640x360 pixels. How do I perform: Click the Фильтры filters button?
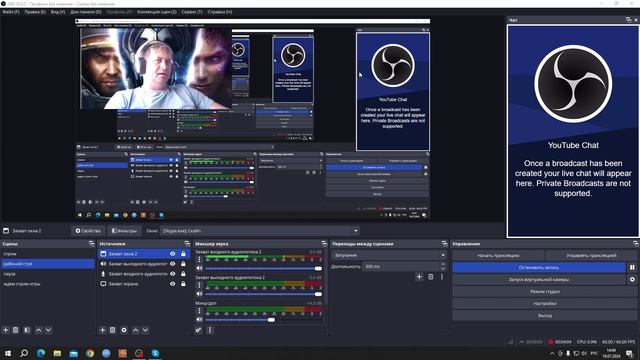124,231
